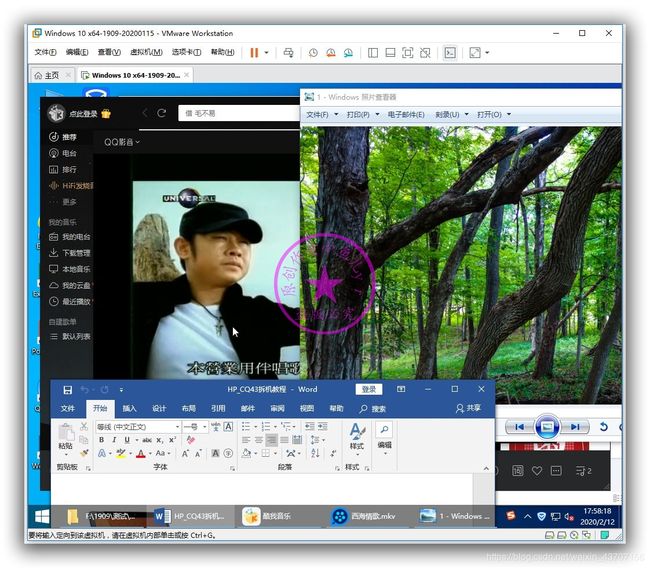
Task: Click the save icon in Word title bar
Action: pyautogui.click(x=68, y=390)
